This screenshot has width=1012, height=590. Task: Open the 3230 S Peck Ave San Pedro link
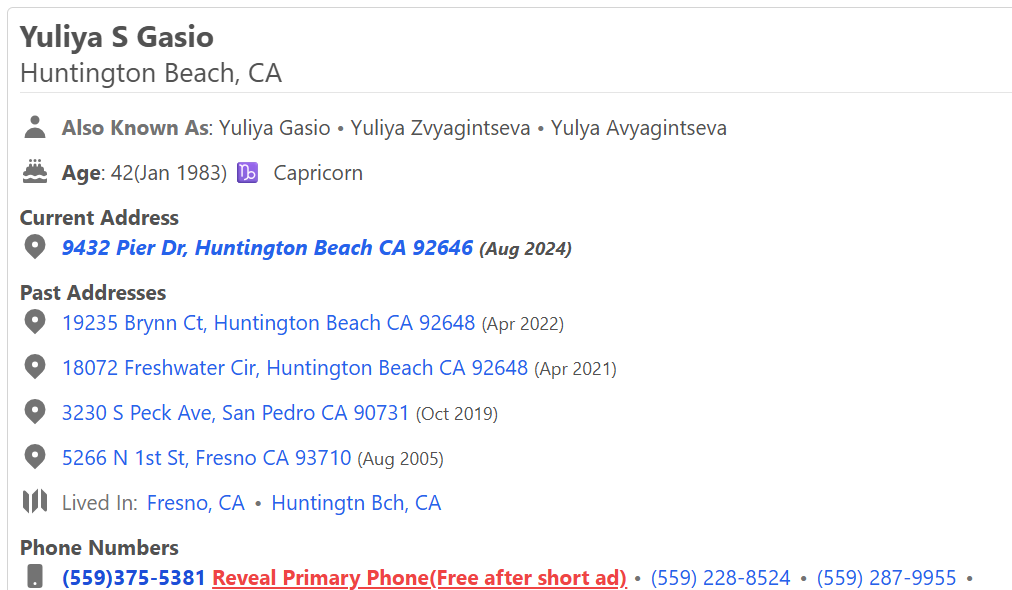pyautogui.click(x=235, y=413)
